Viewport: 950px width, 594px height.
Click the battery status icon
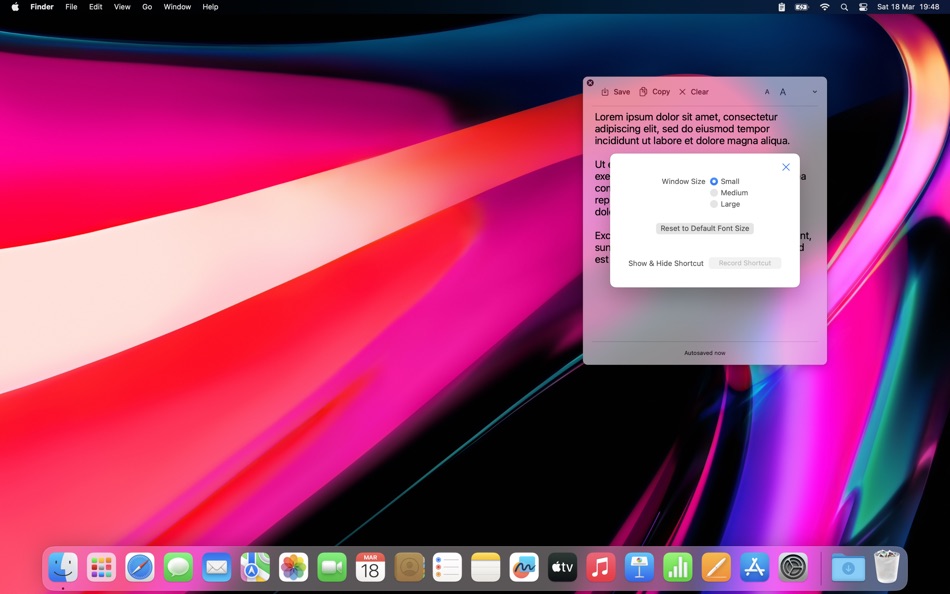802,7
